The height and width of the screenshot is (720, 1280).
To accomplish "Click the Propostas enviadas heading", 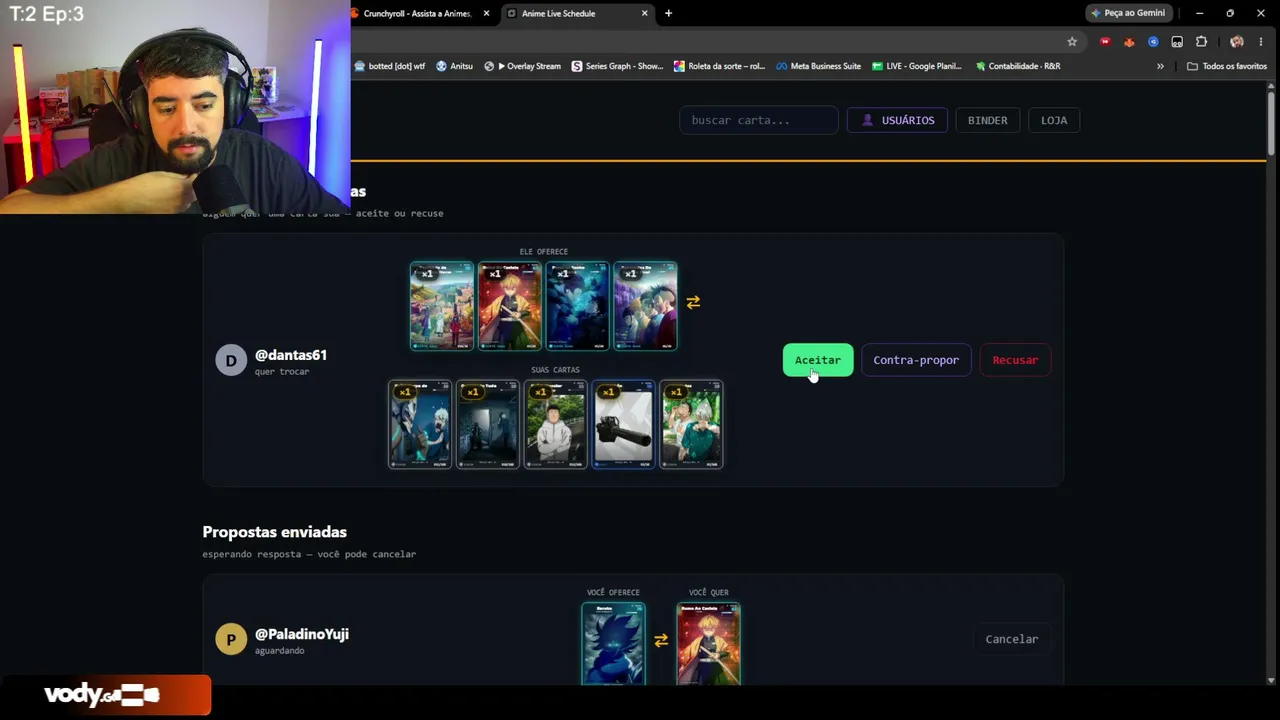I will (275, 532).
